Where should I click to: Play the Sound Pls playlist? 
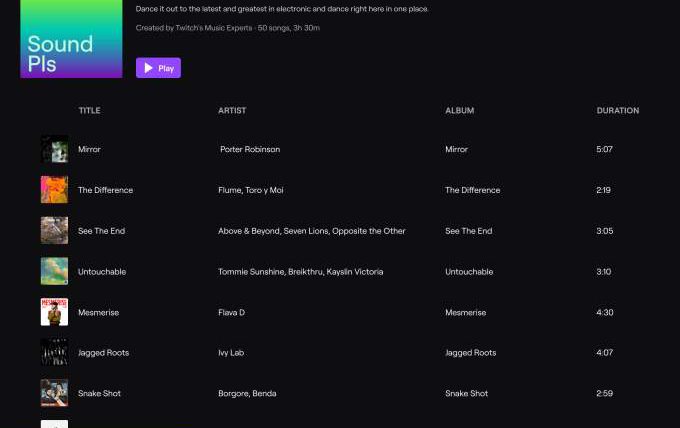pos(158,68)
